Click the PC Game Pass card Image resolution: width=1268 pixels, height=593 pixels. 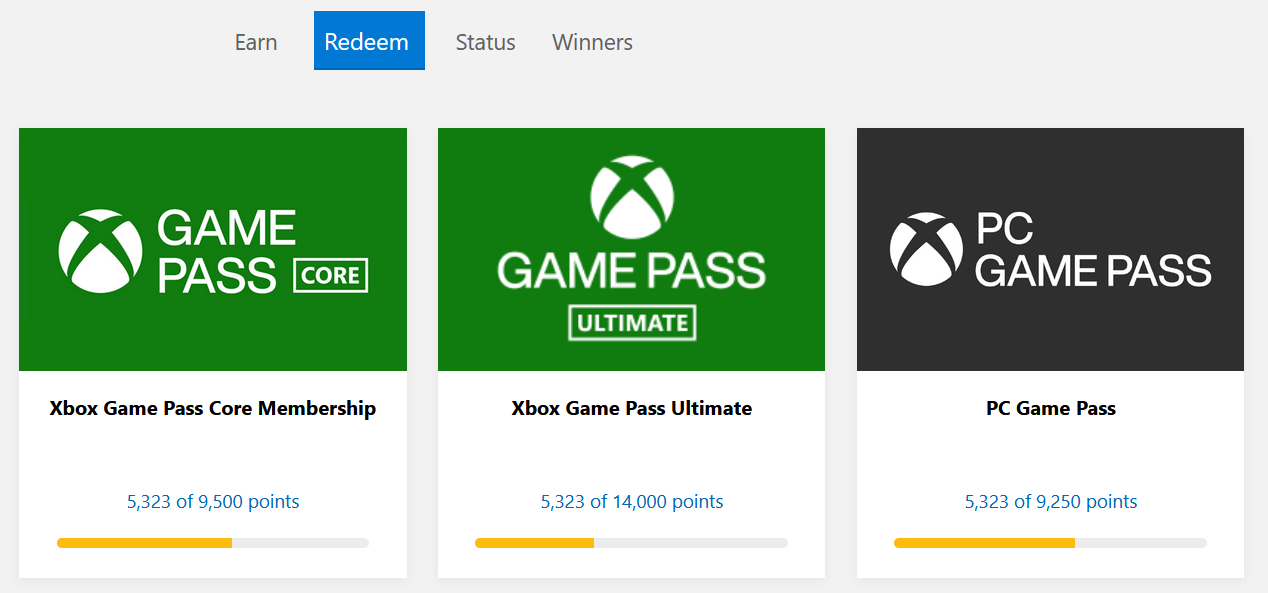pyautogui.click(x=1050, y=350)
